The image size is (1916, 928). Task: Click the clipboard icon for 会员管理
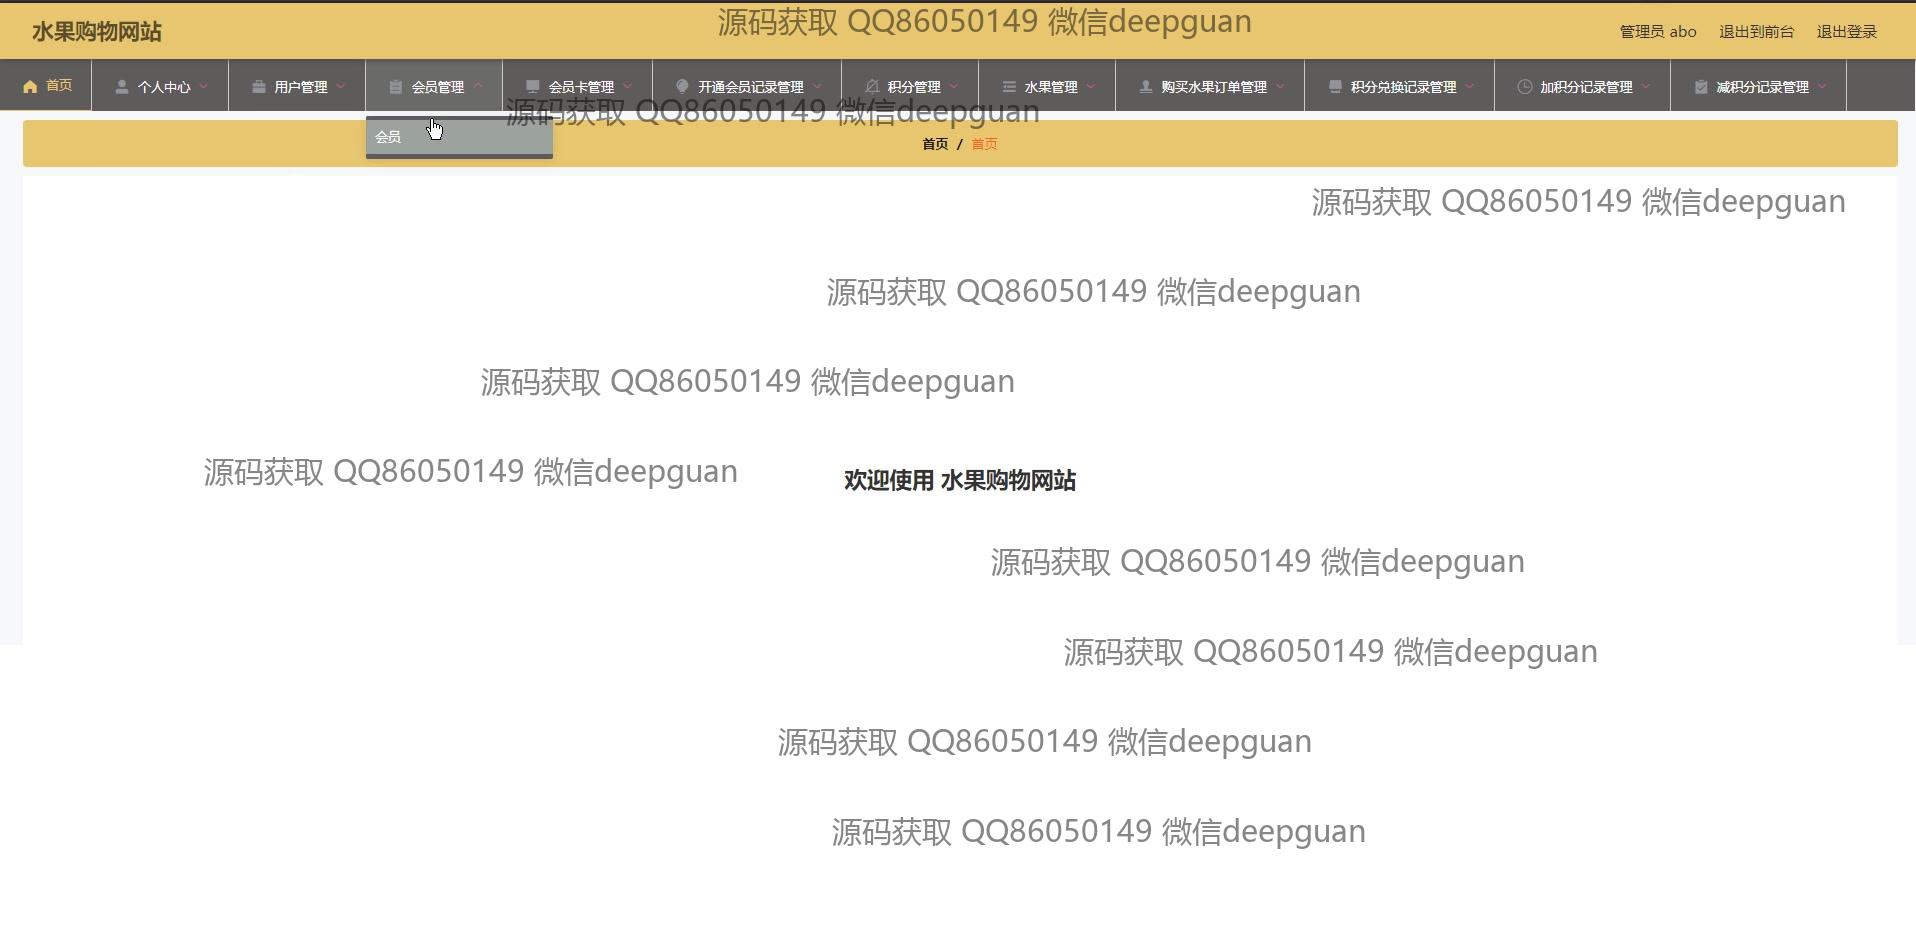(x=395, y=87)
